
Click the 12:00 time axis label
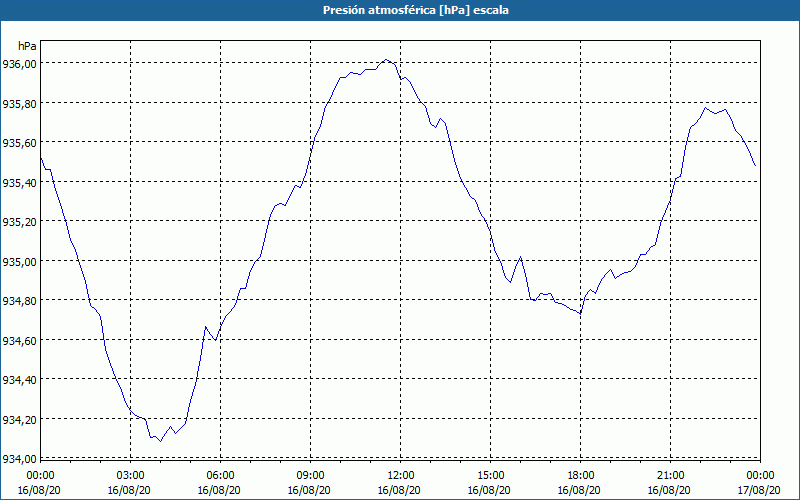[401, 476]
